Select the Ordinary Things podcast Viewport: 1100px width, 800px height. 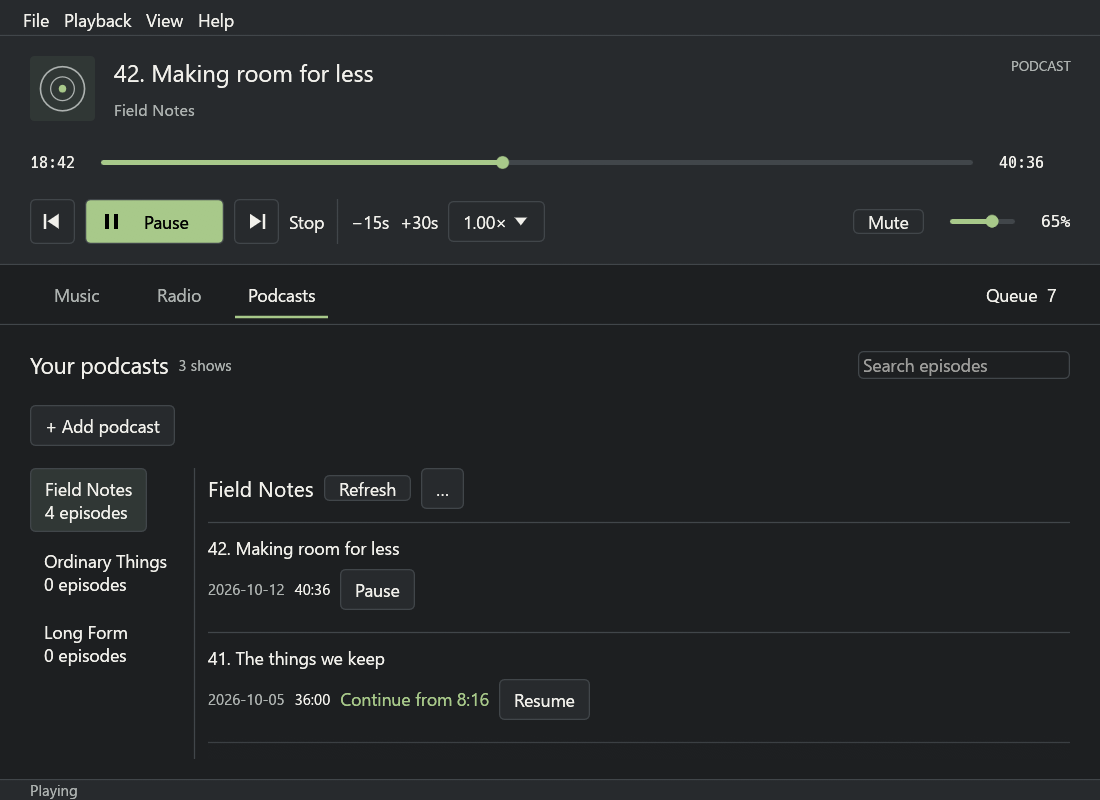point(105,573)
